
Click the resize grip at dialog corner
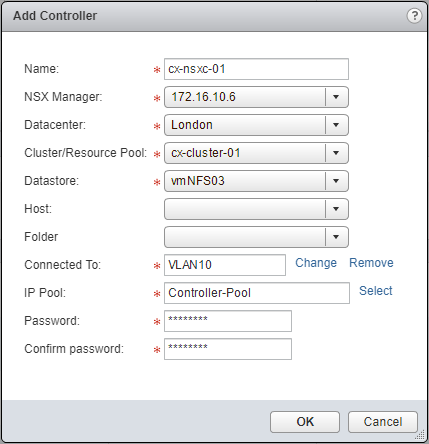tap(421, 436)
